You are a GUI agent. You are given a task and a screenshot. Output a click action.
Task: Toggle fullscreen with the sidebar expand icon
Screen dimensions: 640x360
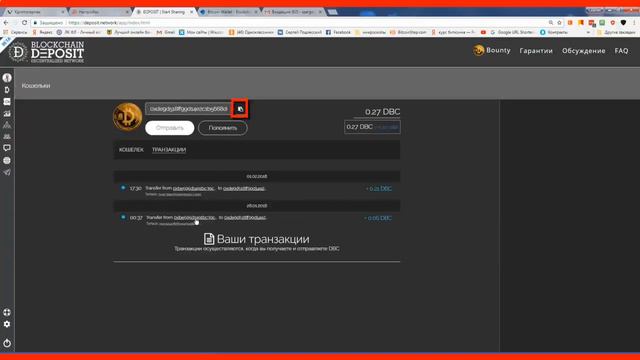7,312
